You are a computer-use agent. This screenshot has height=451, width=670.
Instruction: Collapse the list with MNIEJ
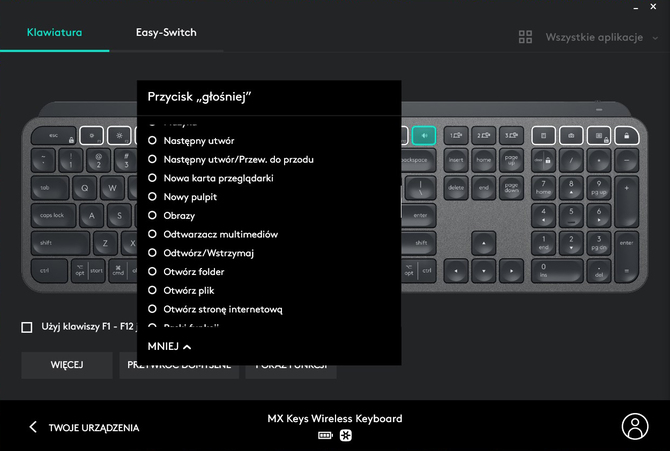(169, 347)
